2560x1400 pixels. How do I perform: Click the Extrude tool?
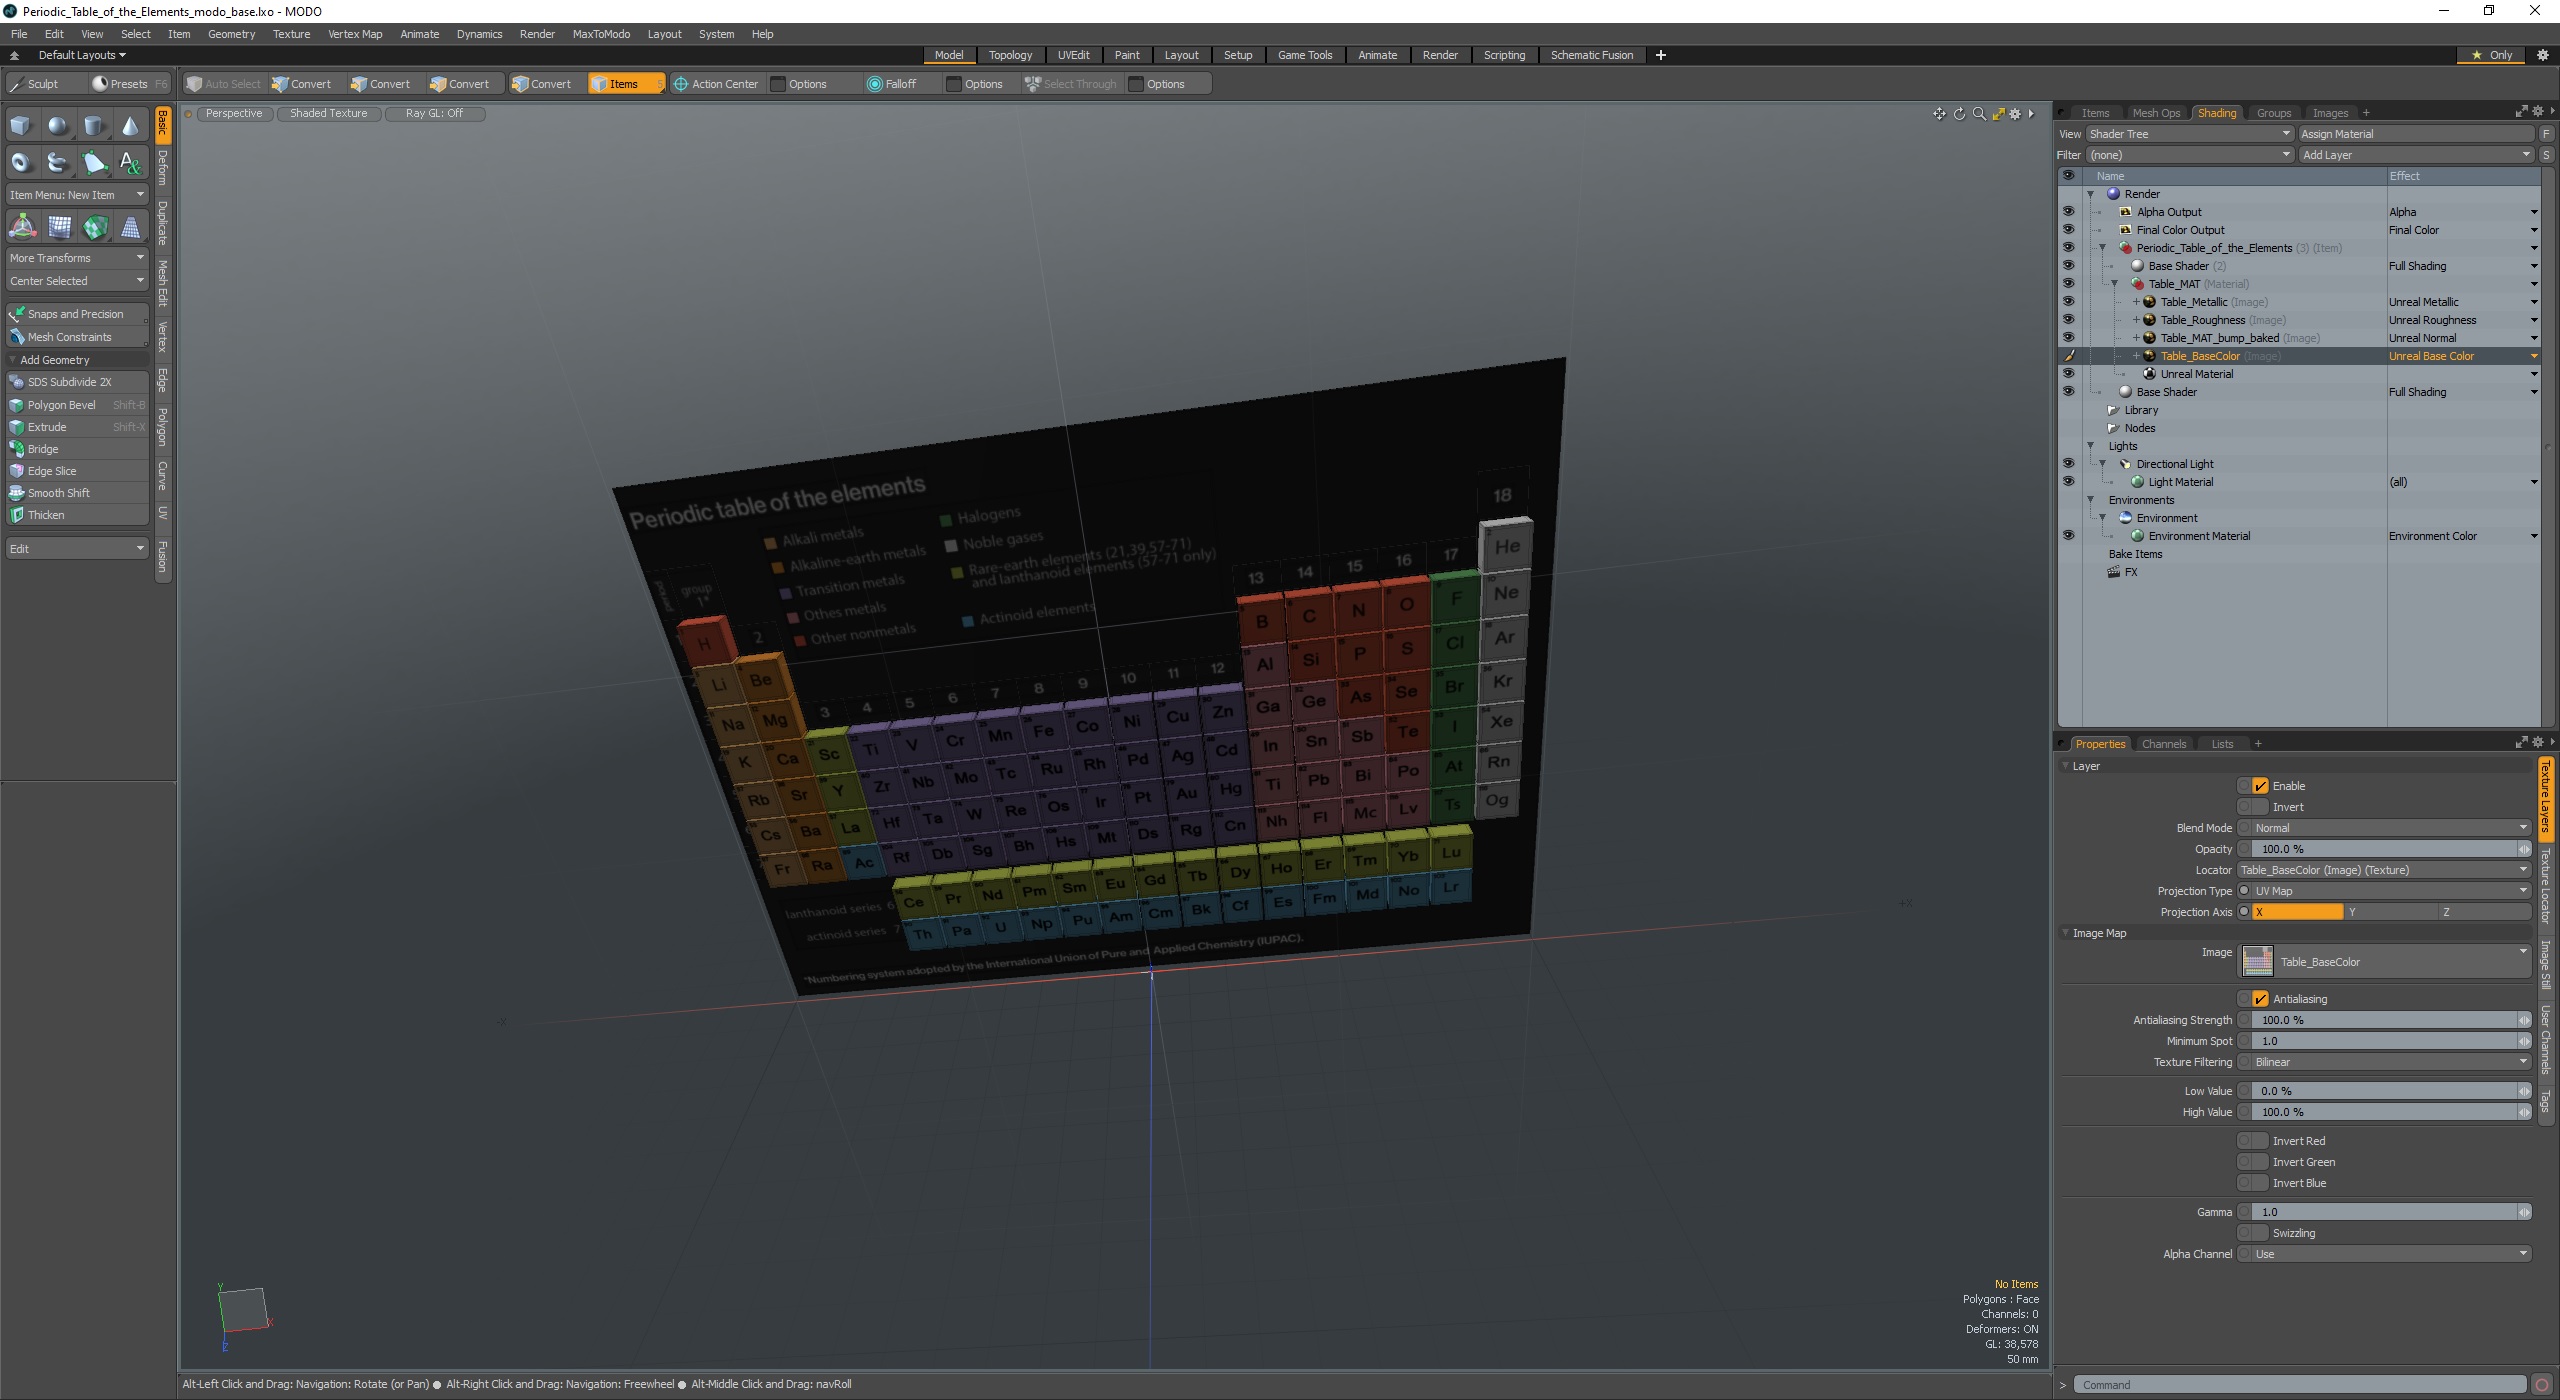coord(77,427)
